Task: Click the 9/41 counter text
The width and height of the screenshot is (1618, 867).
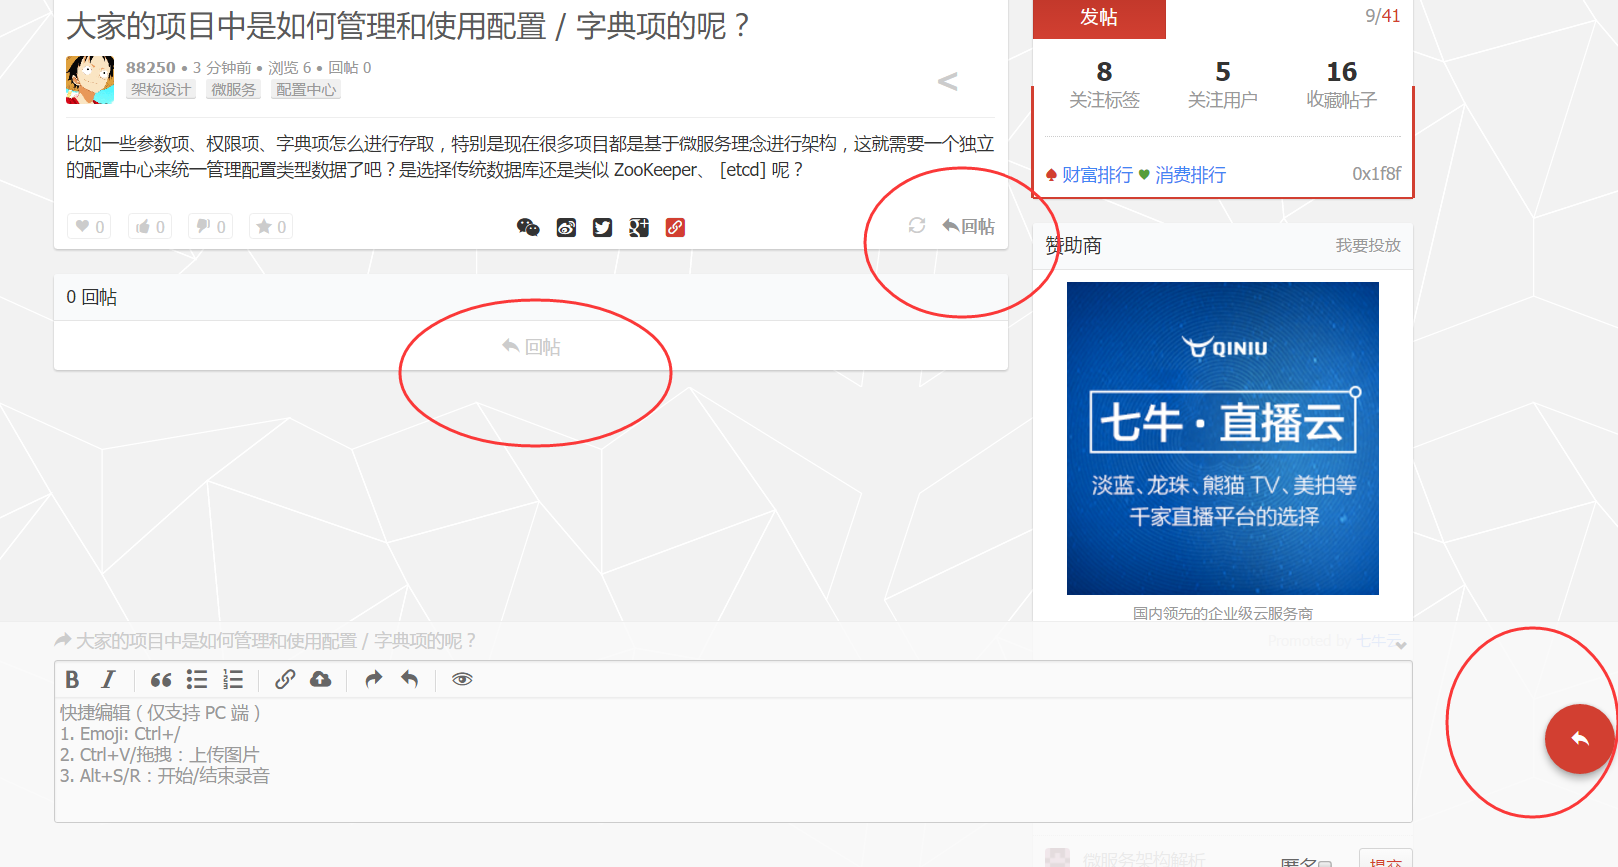Action: click(x=1383, y=16)
